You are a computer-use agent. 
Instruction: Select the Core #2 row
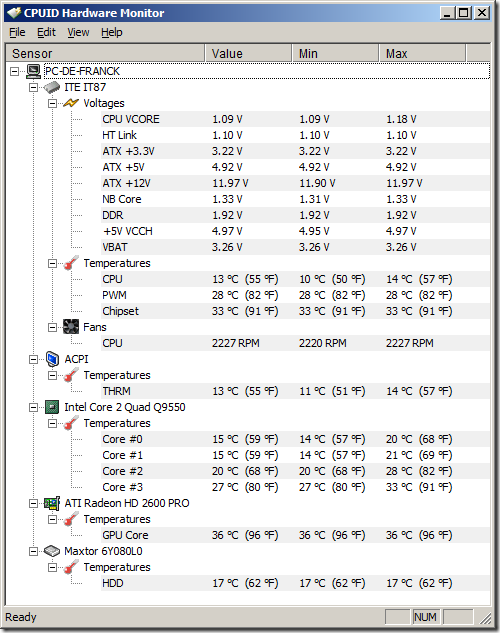[295, 471]
